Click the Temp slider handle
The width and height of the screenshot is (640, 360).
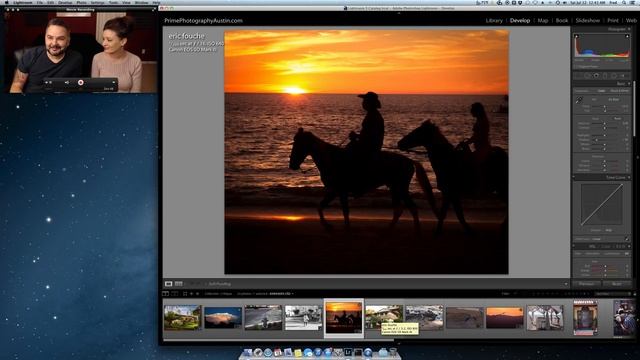(604, 107)
